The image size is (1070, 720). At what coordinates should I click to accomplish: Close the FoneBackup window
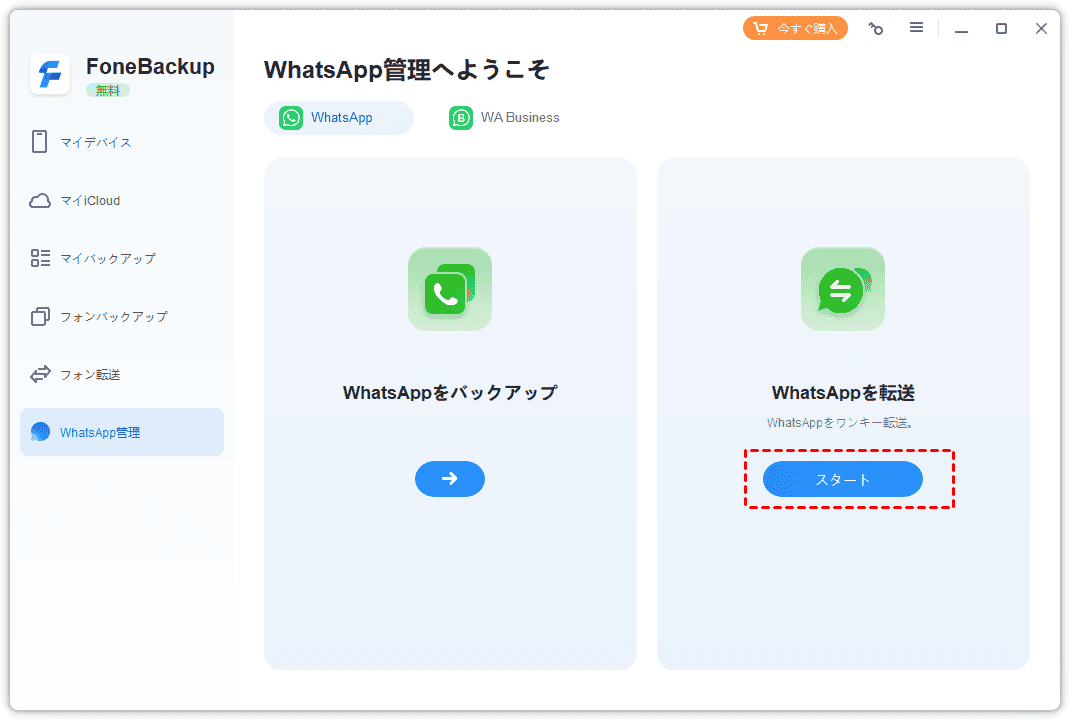coord(1041,29)
